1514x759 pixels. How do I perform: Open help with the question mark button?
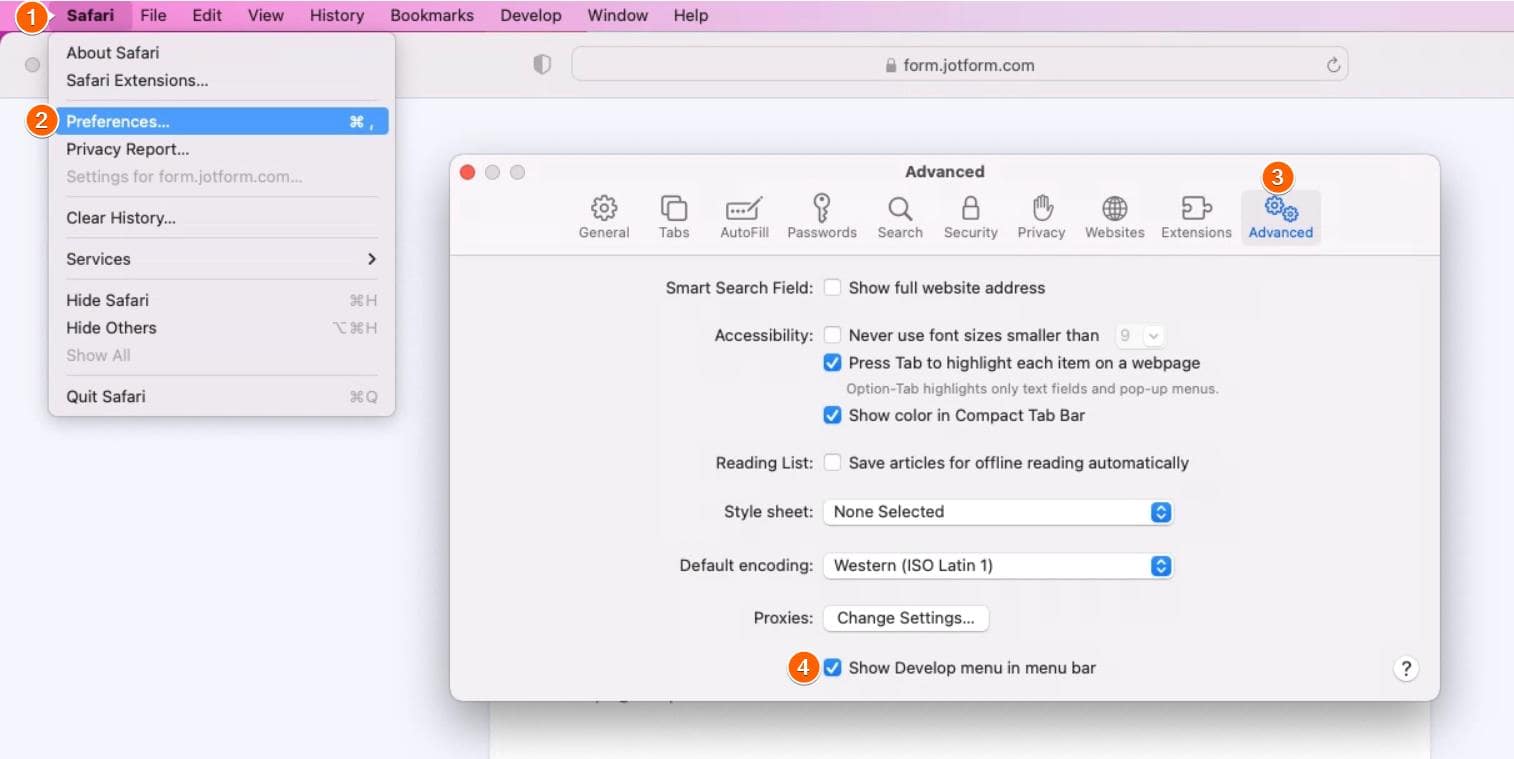click(x=1406, y=668)
